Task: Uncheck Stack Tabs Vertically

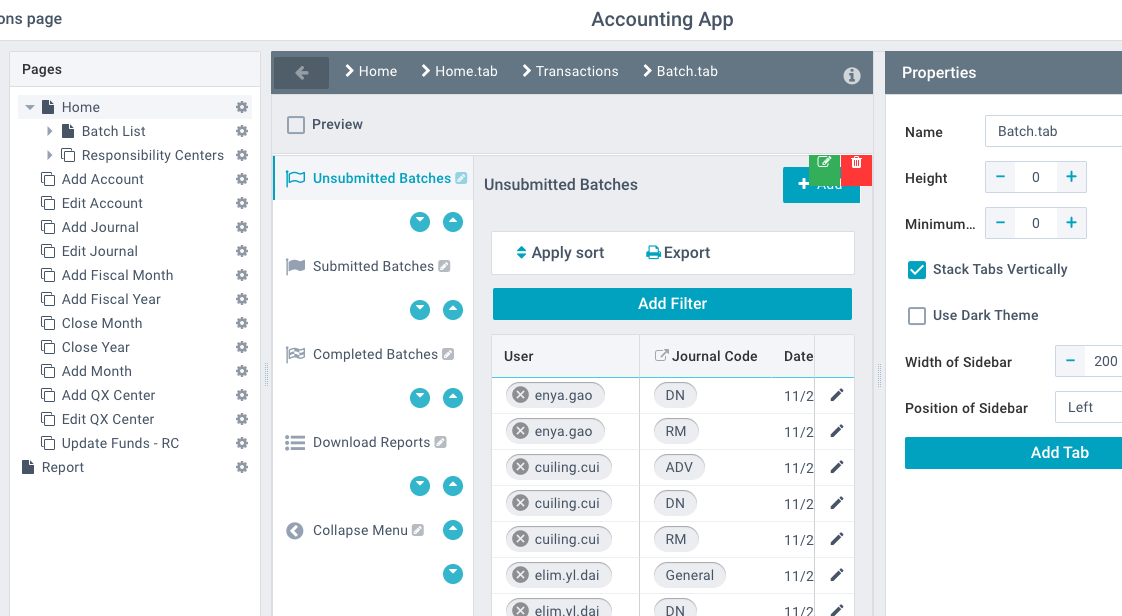Action: point(917,269)
